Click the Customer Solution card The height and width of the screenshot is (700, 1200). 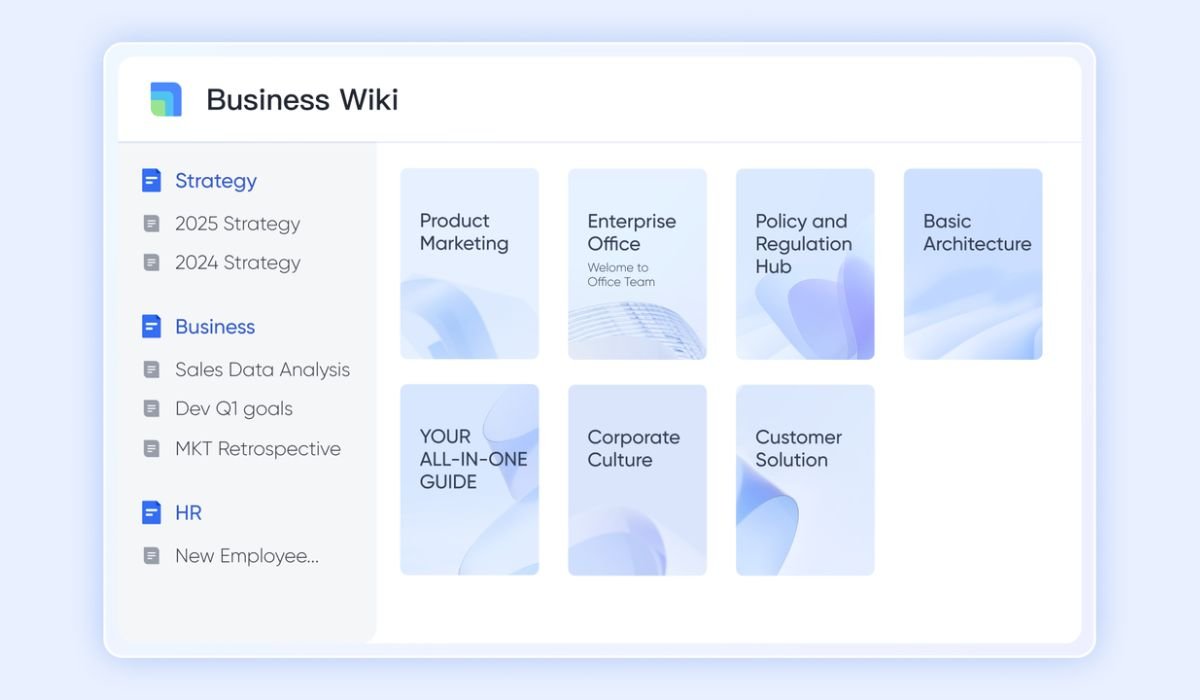click(x=805, y=480)
